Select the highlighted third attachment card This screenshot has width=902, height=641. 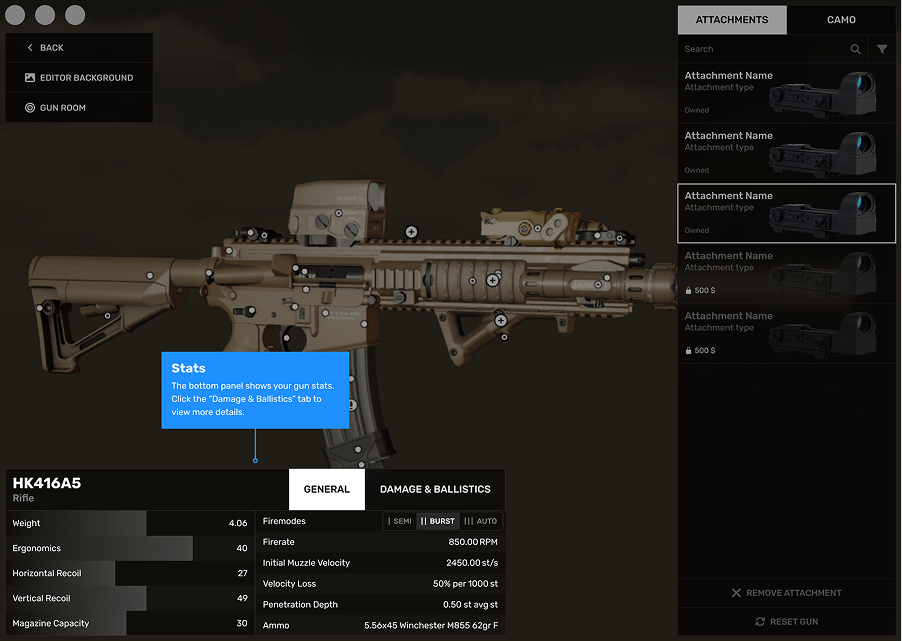(x=786, y=213)
